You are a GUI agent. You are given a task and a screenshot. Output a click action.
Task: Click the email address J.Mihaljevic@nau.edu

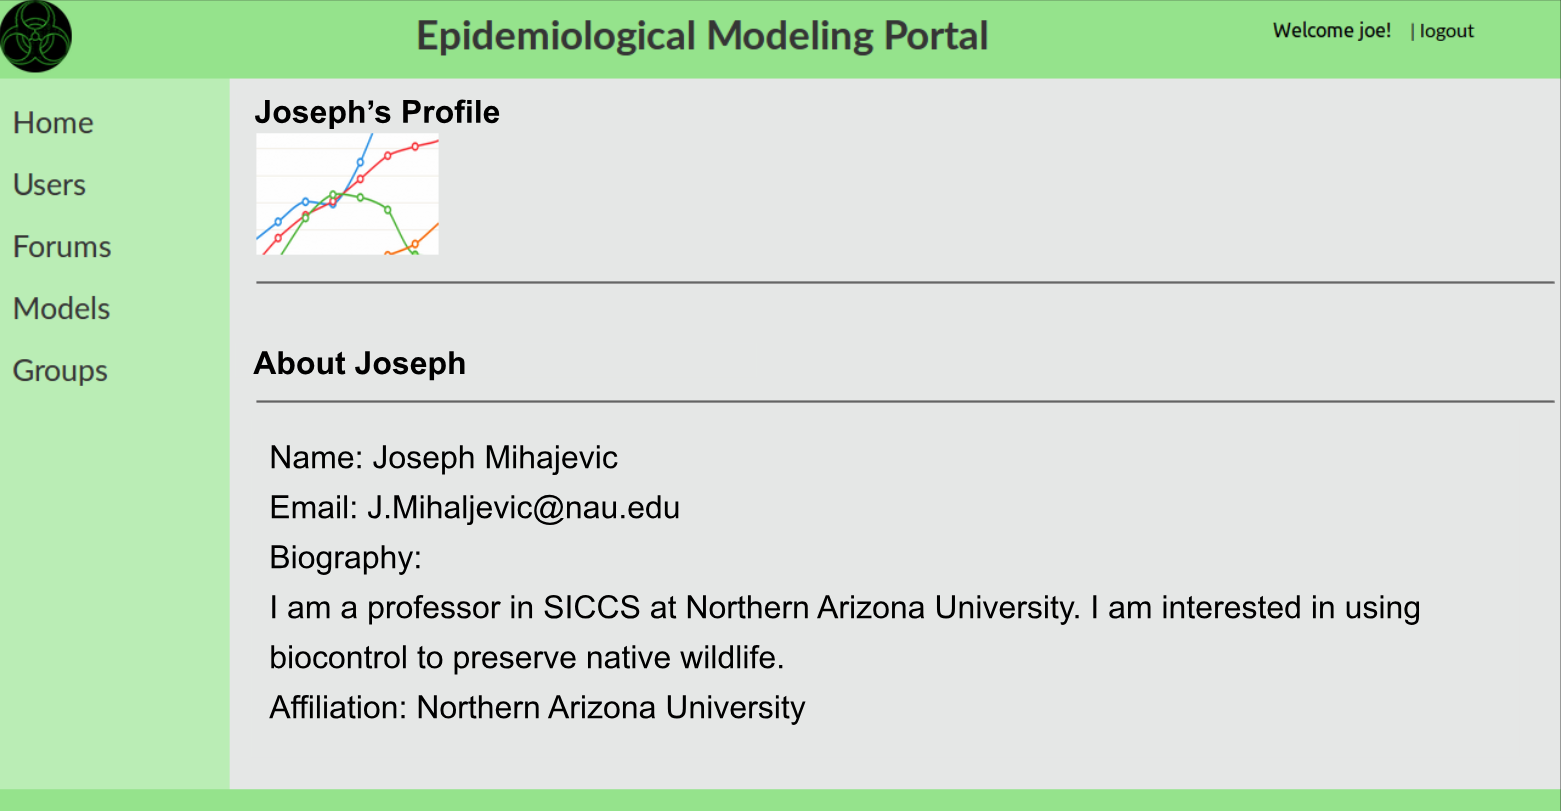coord(523,508)
